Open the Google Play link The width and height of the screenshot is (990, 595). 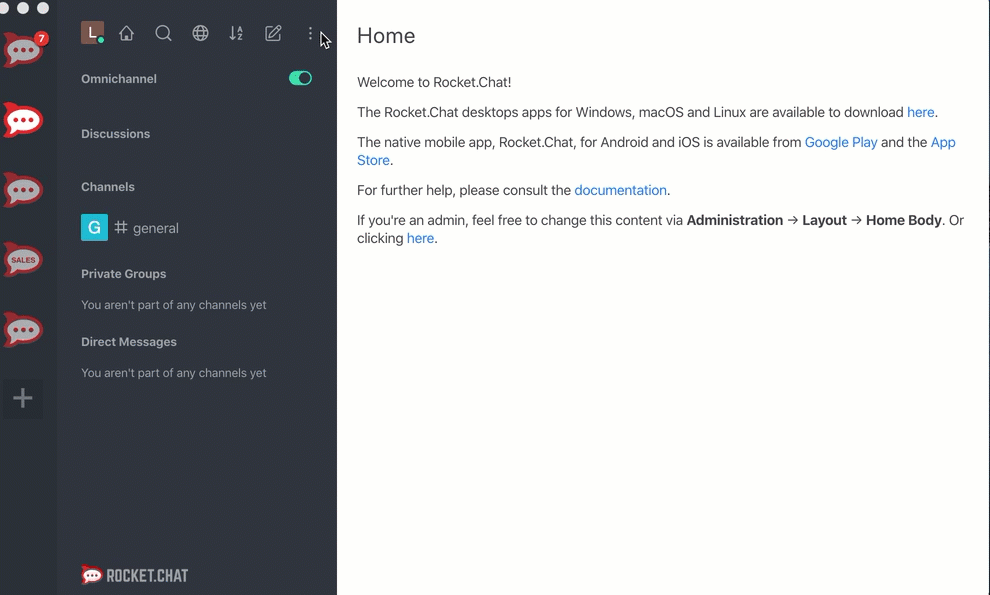841,143
